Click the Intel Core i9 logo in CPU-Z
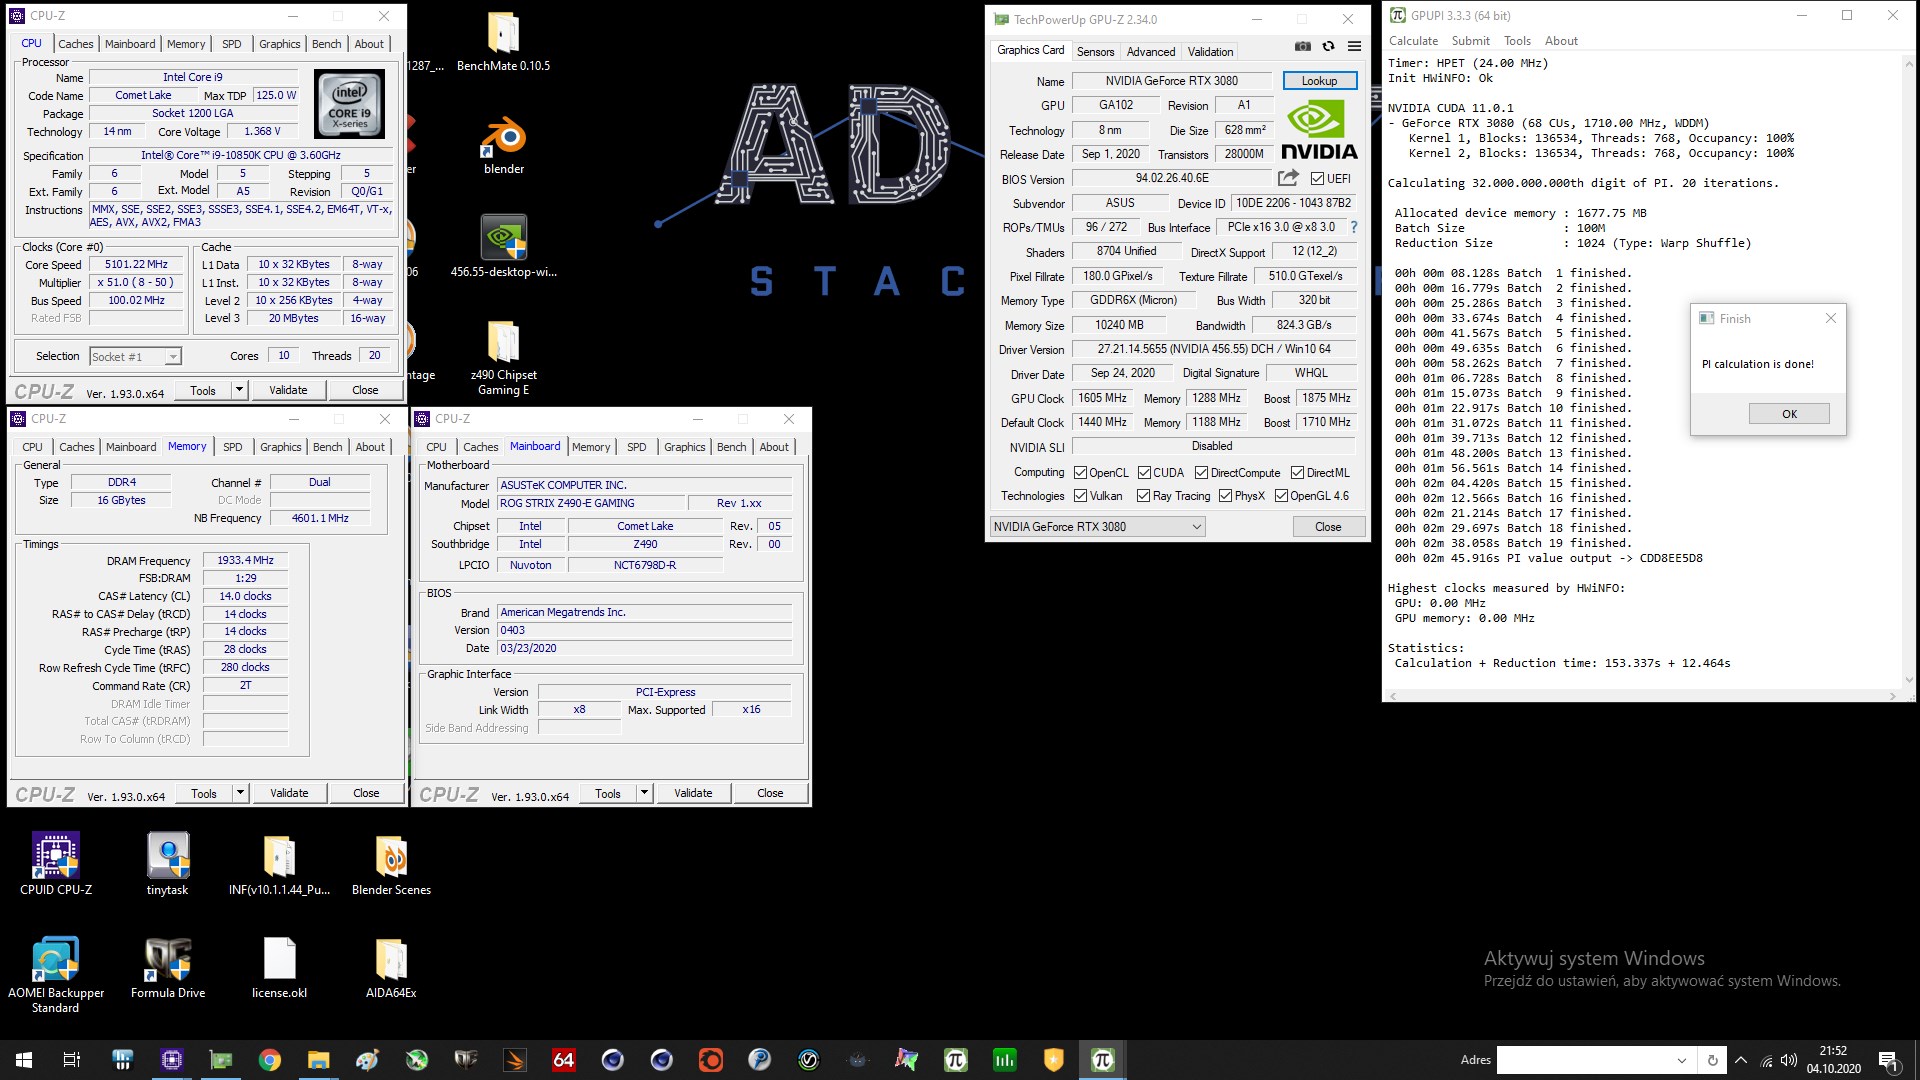 [x=349, y=104]
